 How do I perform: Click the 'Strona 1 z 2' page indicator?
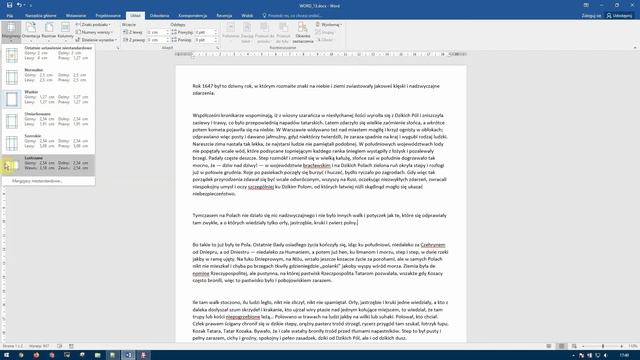coord(13,346)
